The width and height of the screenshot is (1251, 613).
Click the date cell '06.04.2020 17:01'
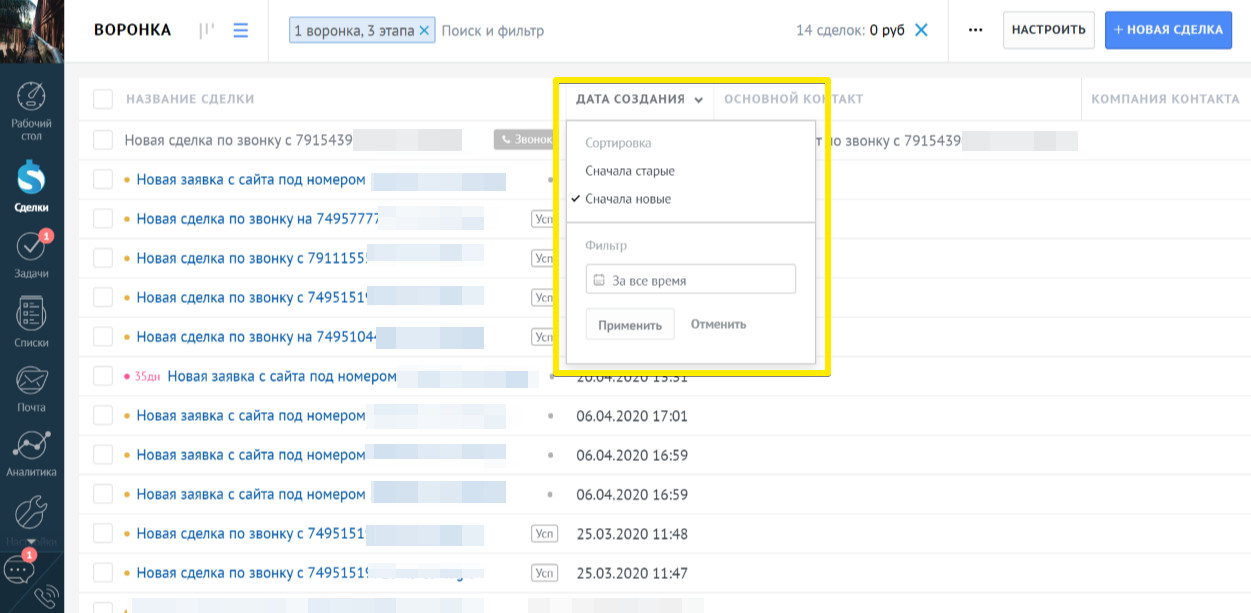pyautogui.click(x=632, y=415)
